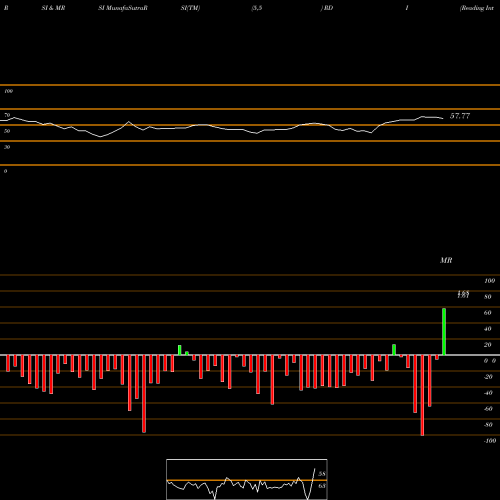Click the MR axis label 80
500x500 pixels.
click(488, 297)
